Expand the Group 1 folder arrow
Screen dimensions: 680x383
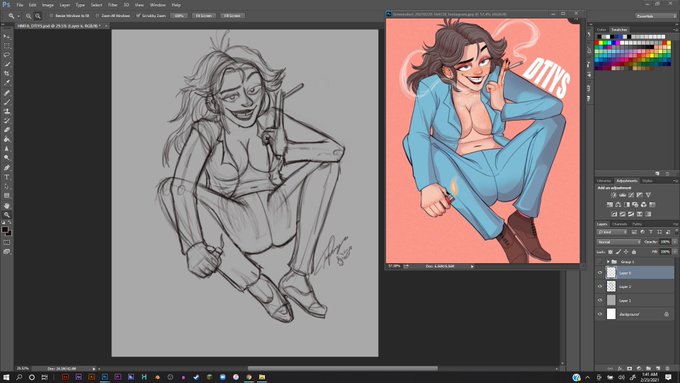coord(608,262)
